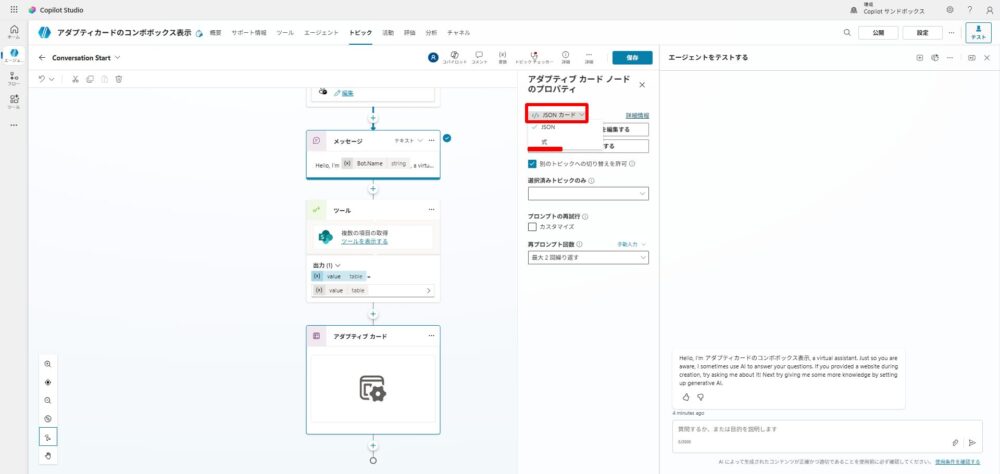Click the chat message input field
Viewport: 1000px width, 474px height.
point(800,430)
